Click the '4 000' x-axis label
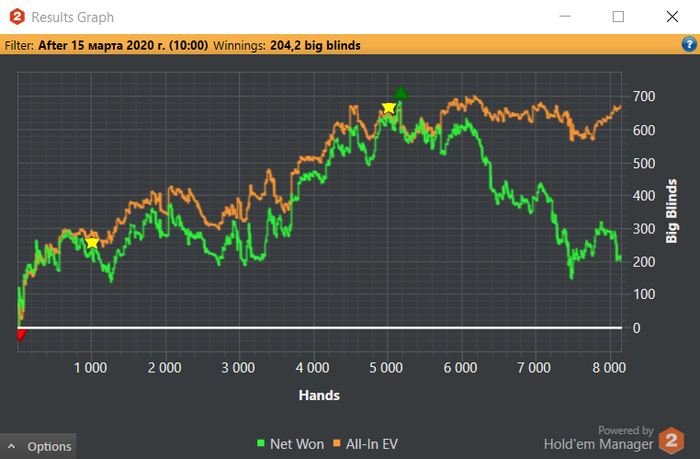 pos(312,367)
